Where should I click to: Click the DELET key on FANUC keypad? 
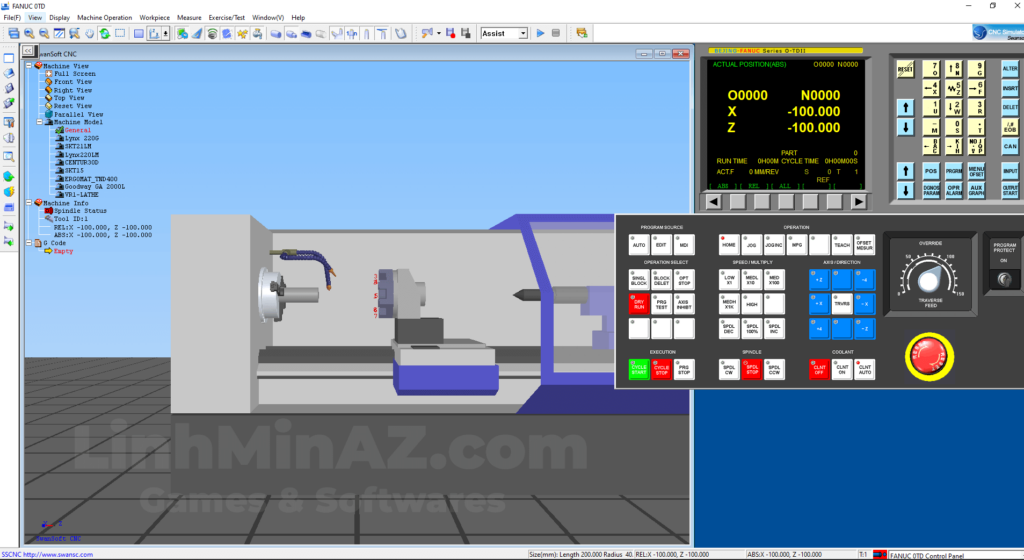(1010, 107)
